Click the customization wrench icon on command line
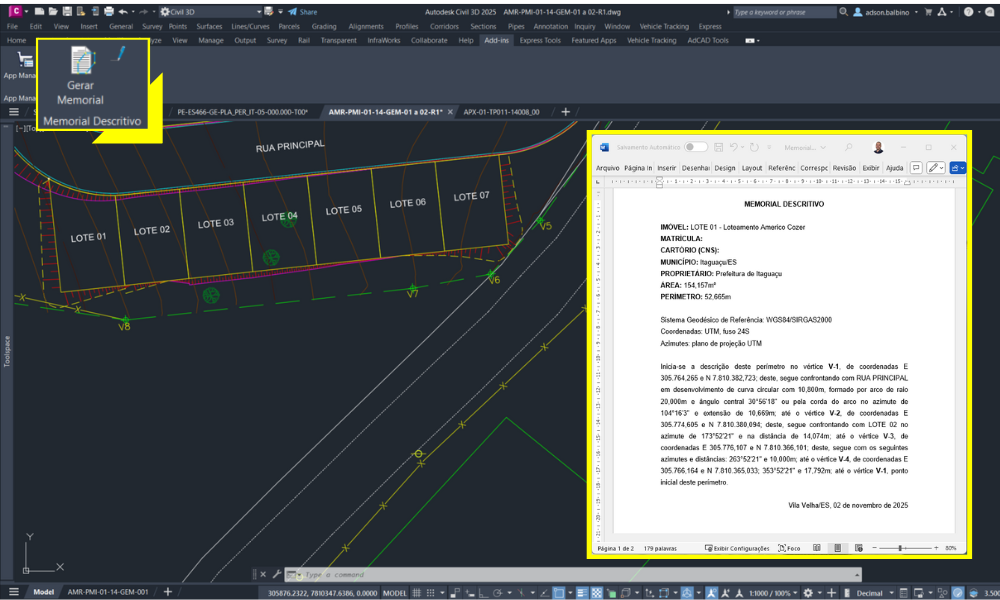This screenshot has width=1000, height=600. pyautogui.click(x=277, y=574)
